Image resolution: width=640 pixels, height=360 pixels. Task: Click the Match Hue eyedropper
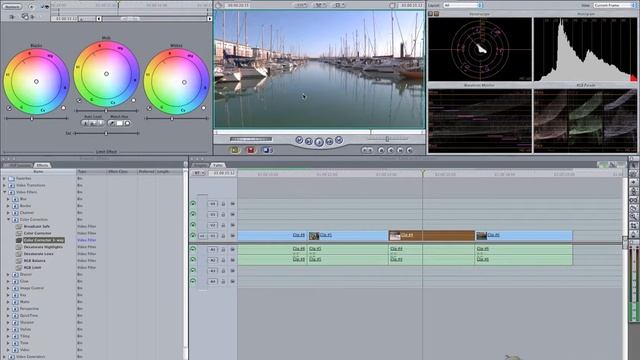(x=112, y=123)
